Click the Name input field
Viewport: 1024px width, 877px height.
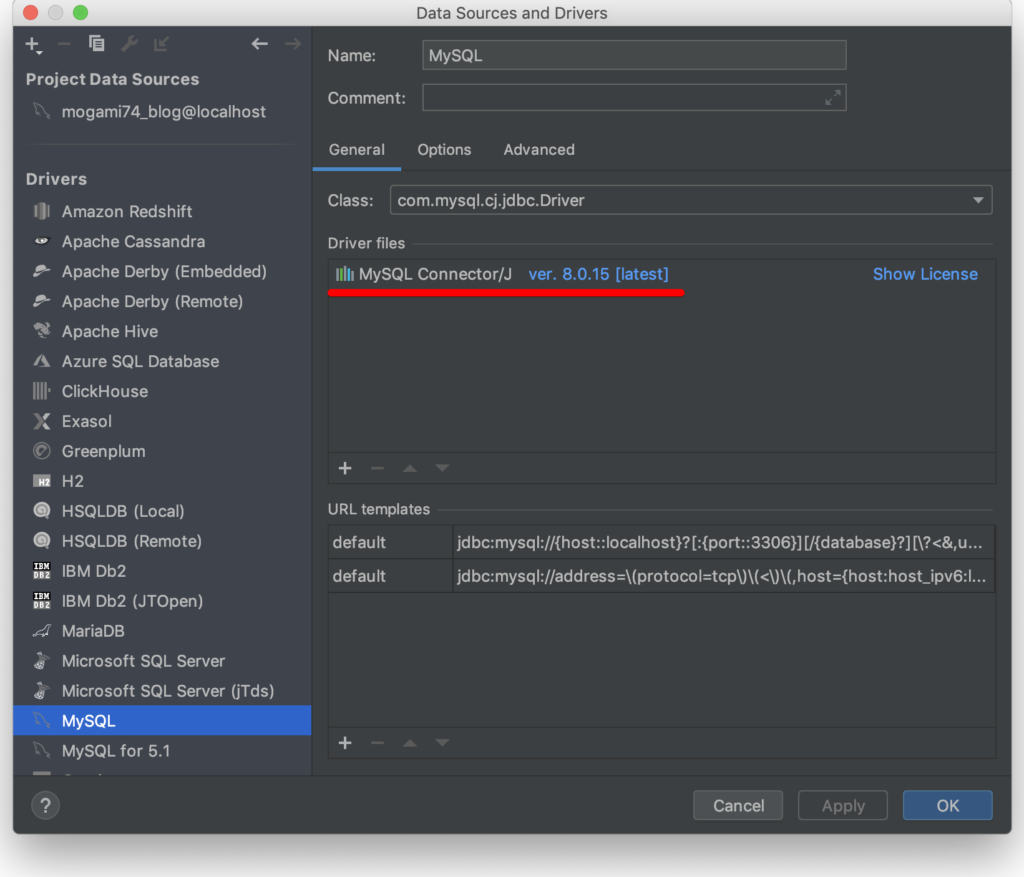coord(634,56)
